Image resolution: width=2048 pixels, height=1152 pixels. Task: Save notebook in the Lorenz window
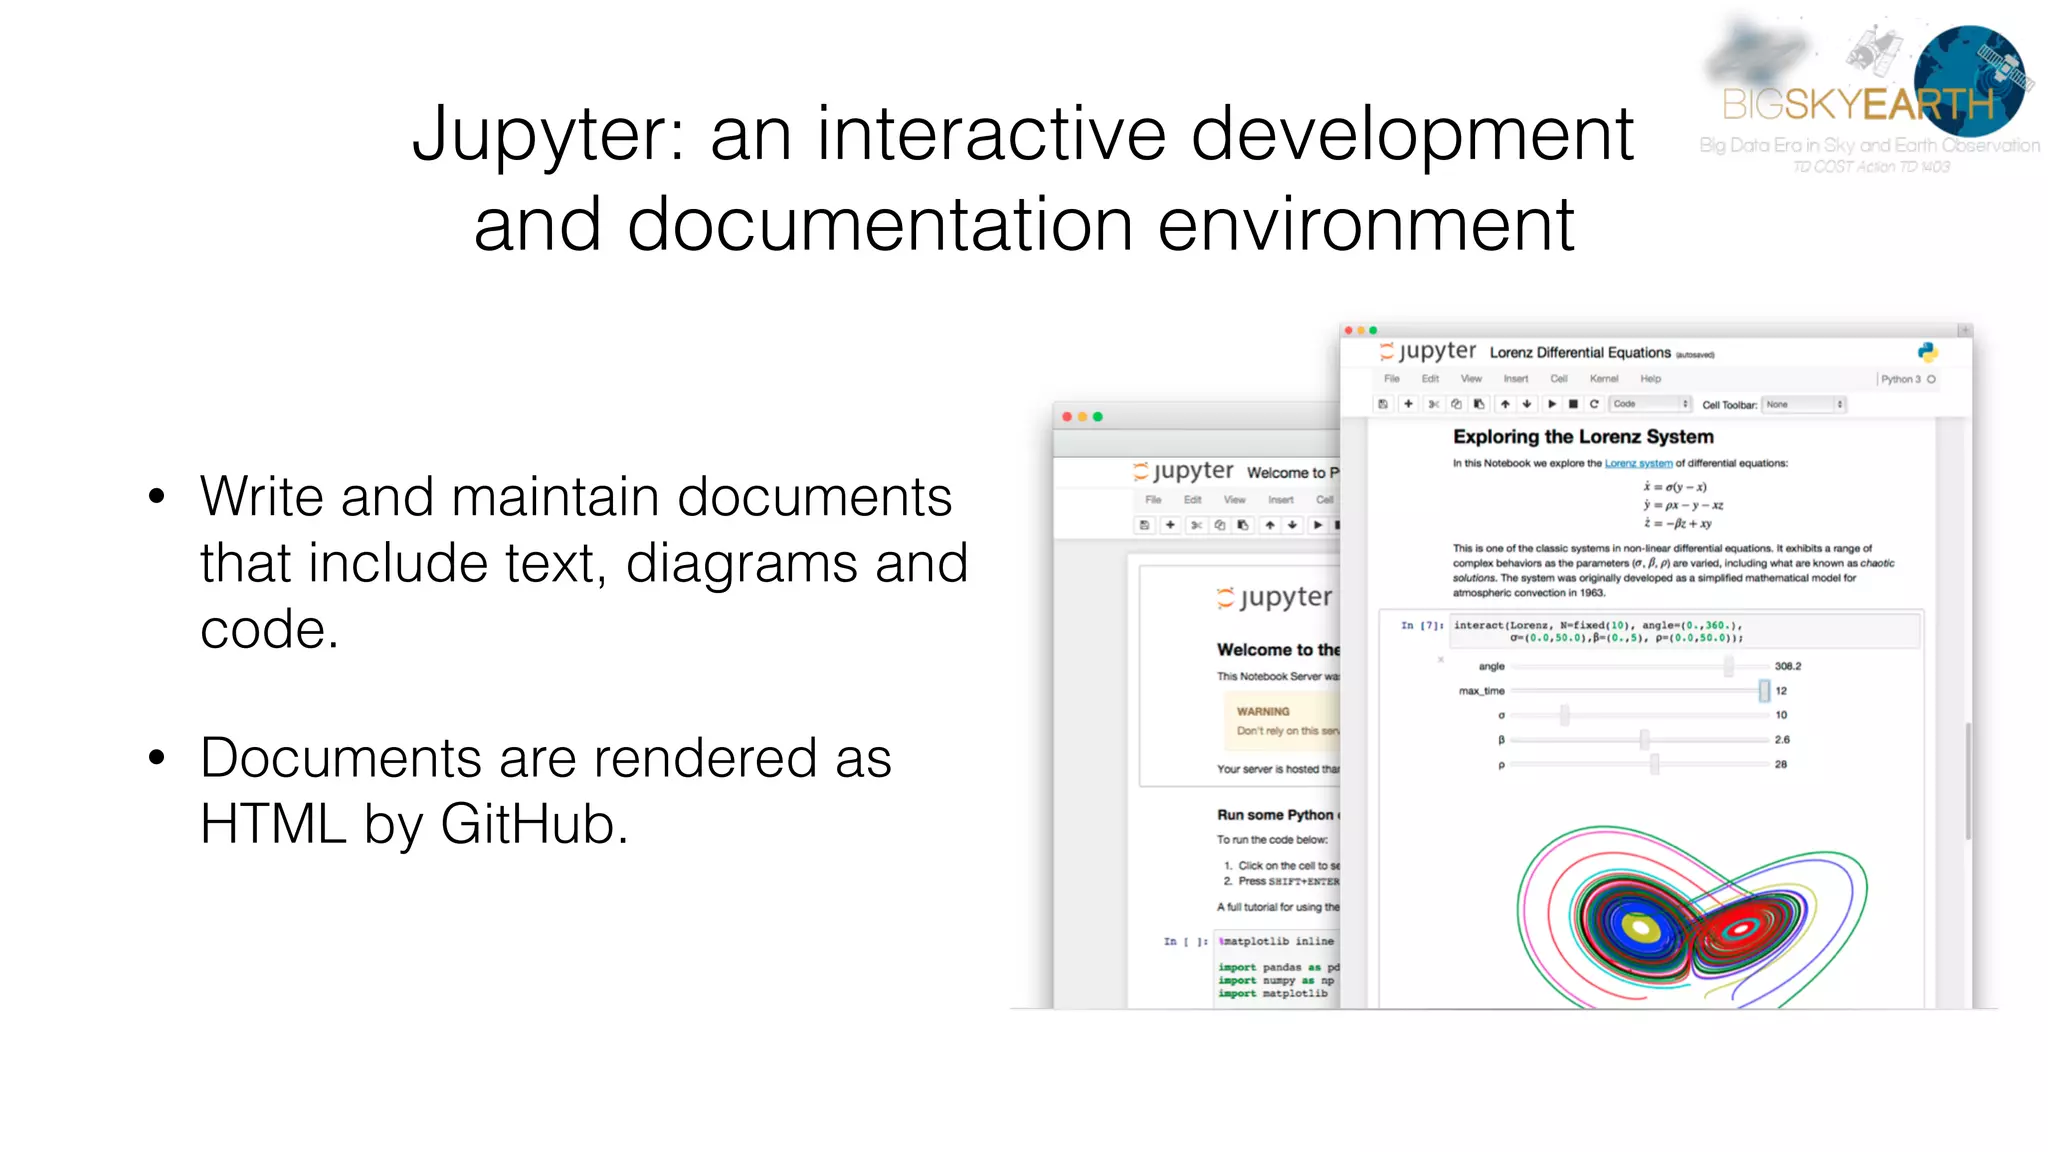coord(1383,404)
